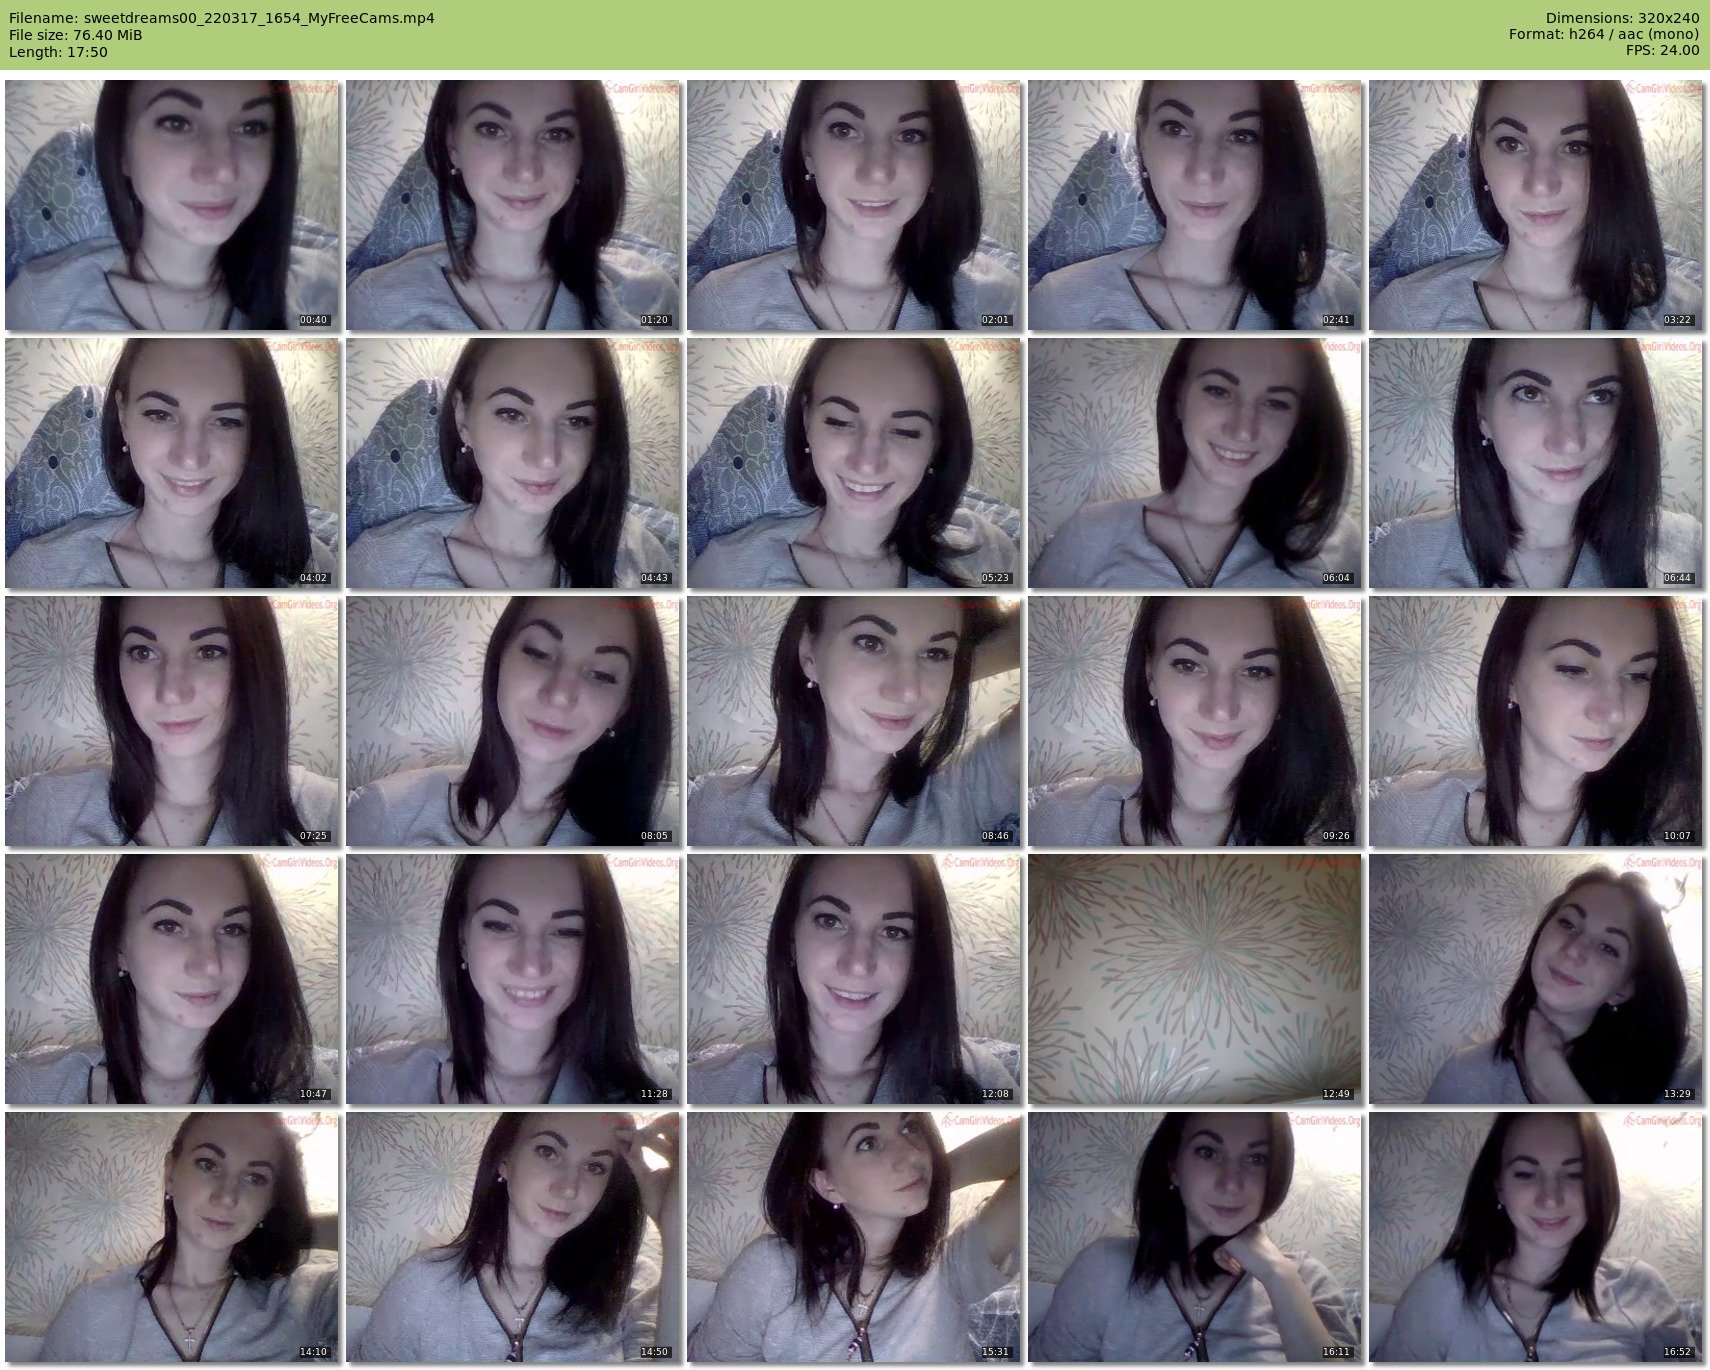Open the 07:25 thumbnail
The image size is (1710, 1370).
pos(172,721)
